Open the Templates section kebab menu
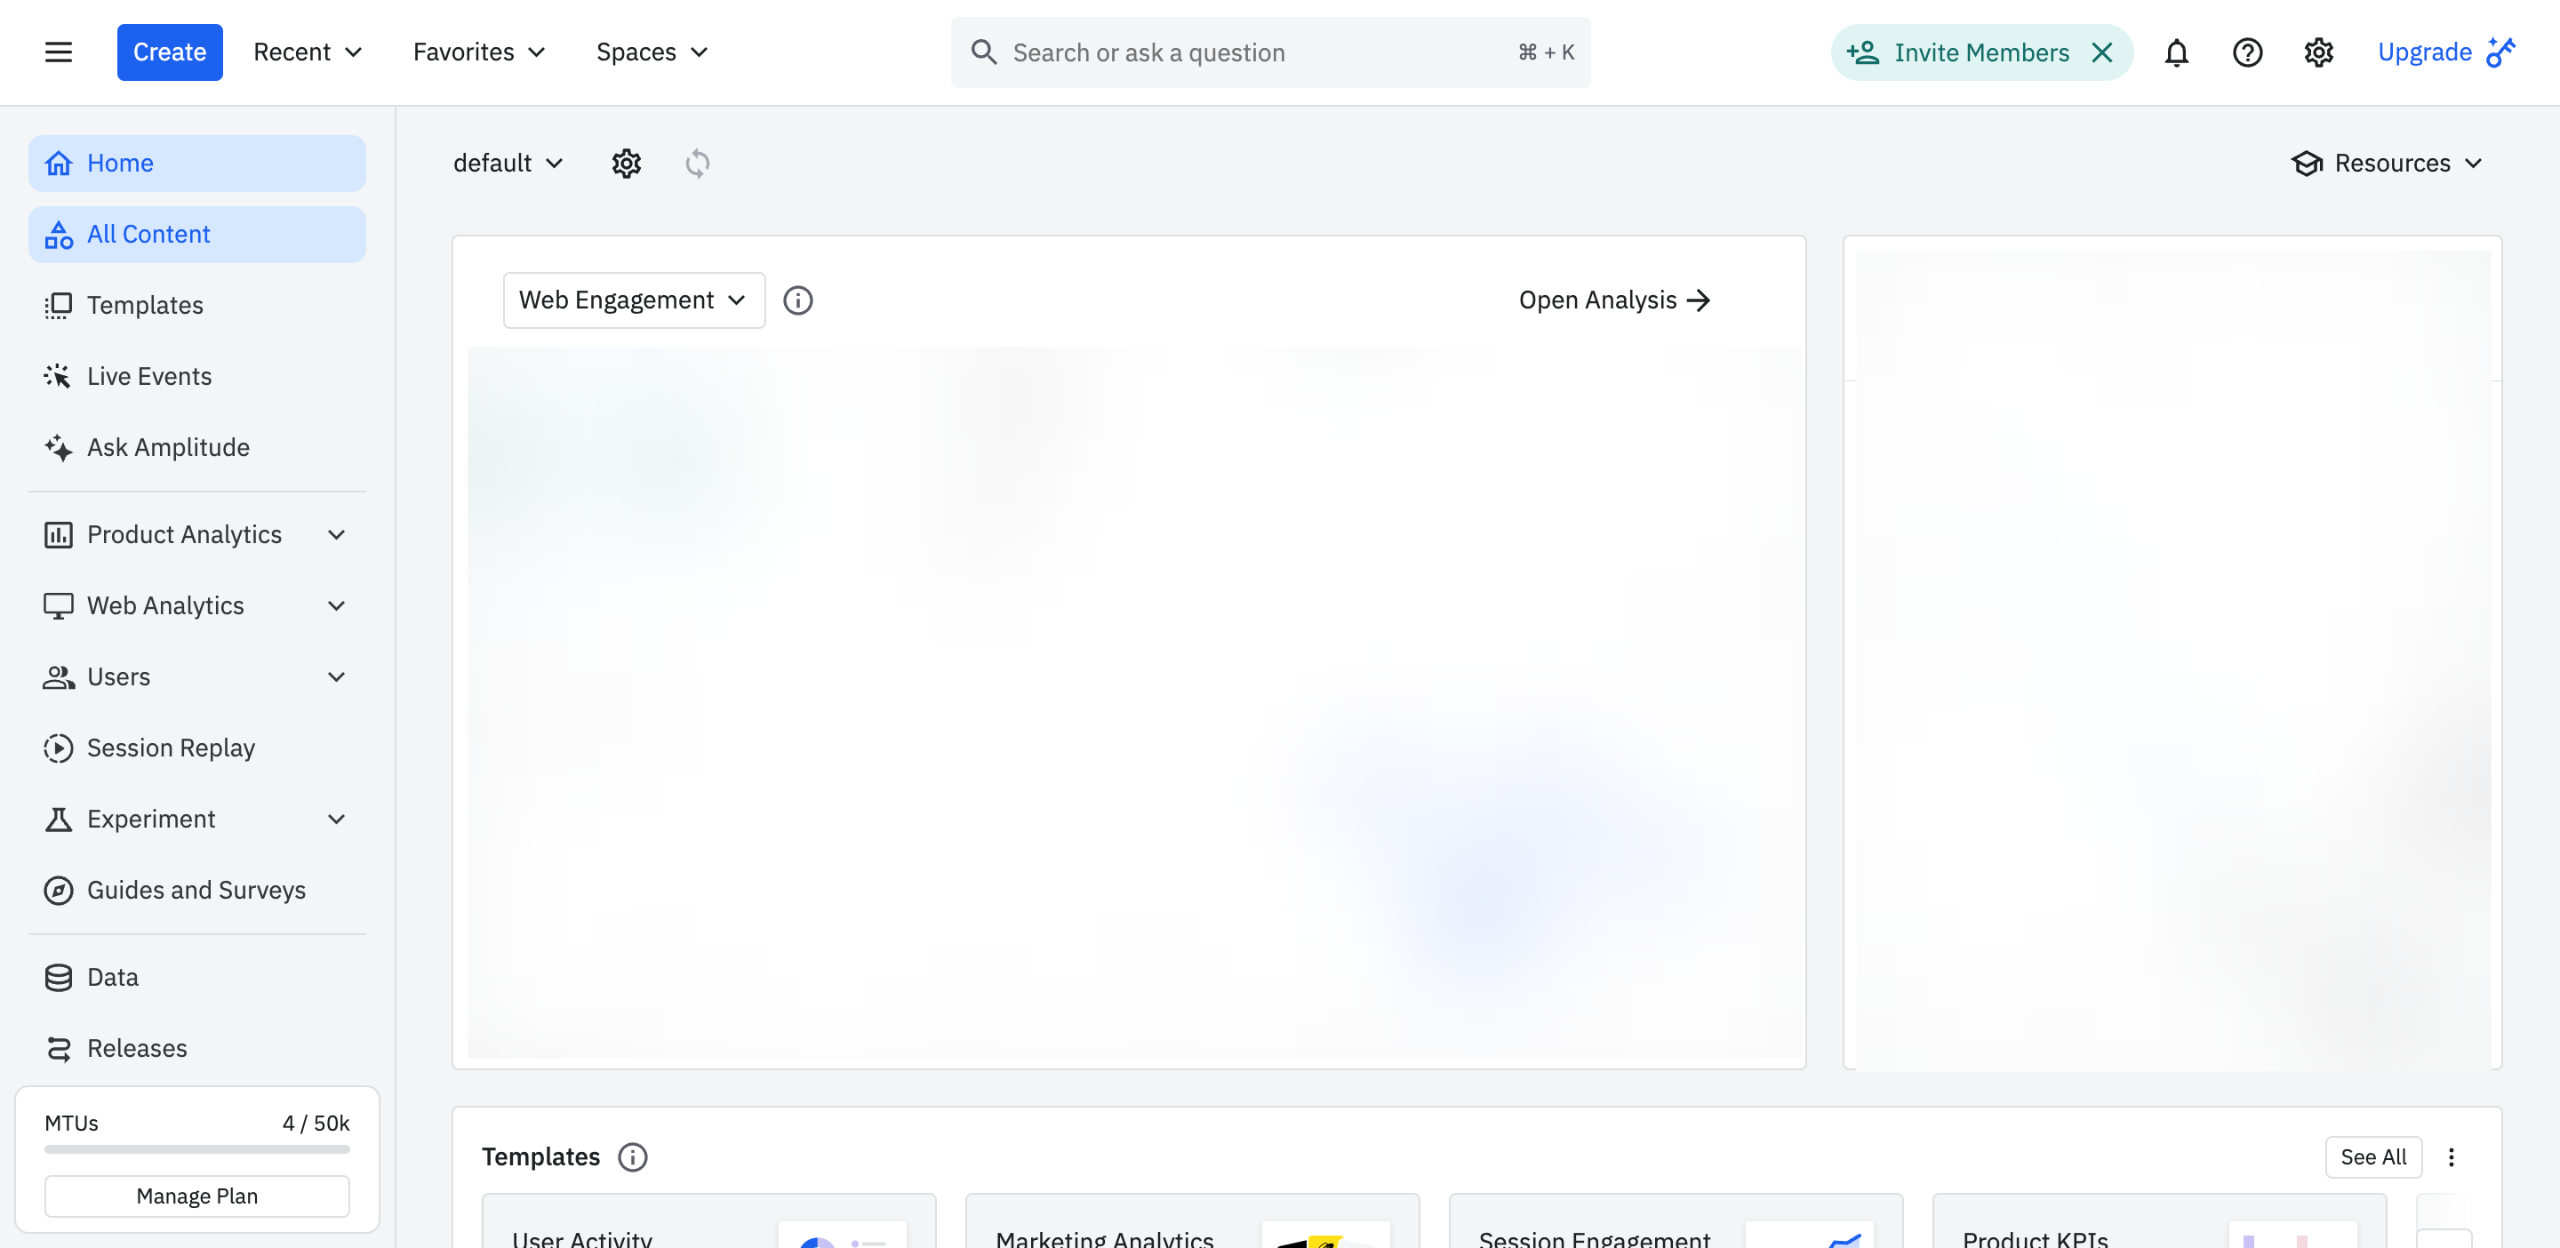The image size is (2560, 1248). point(2451,1157)
